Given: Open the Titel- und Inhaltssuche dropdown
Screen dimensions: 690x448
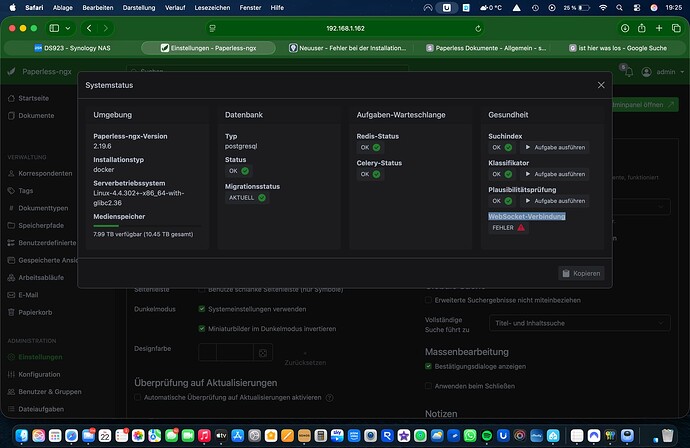Looking at the screenshot, I should coord(580,323).
